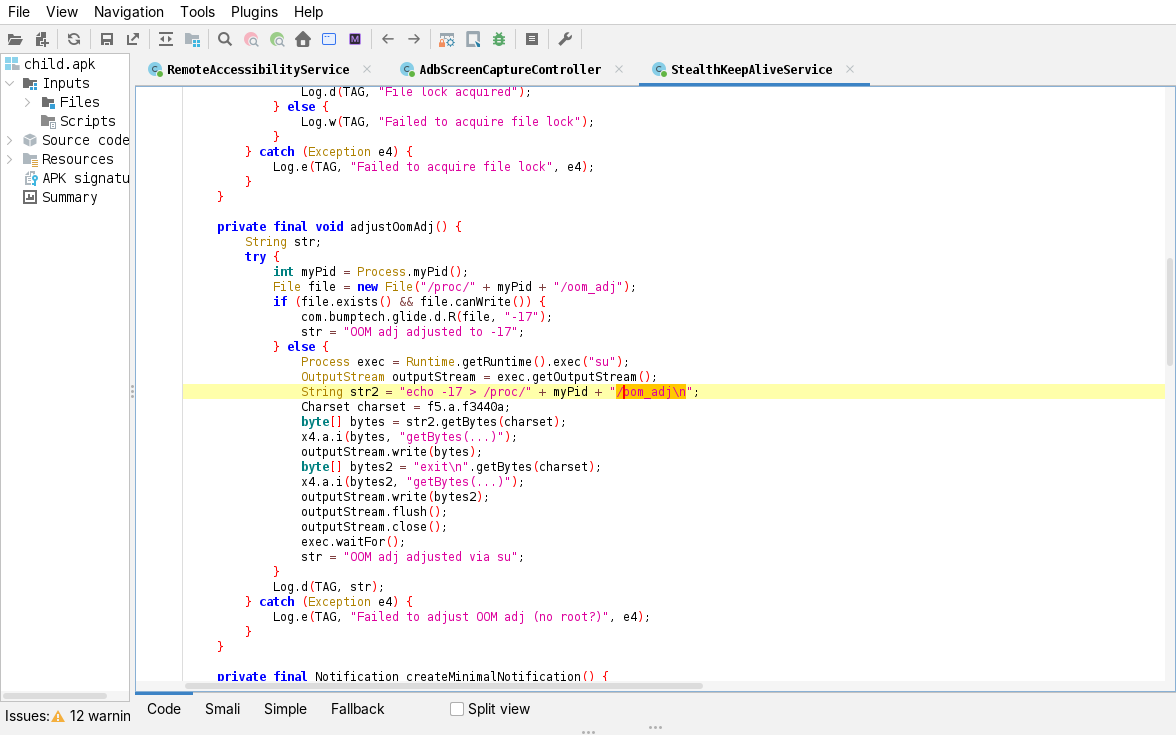Expand the Source code node
1176x735 pixels.
10,140
